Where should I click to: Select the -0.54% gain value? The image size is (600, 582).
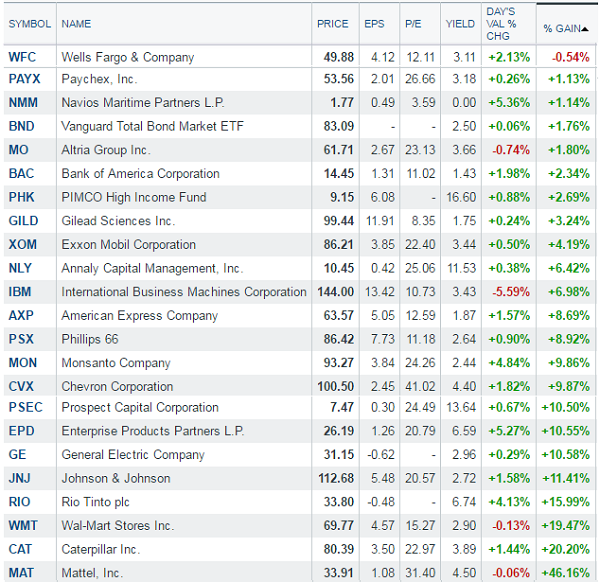pos(571,57)
